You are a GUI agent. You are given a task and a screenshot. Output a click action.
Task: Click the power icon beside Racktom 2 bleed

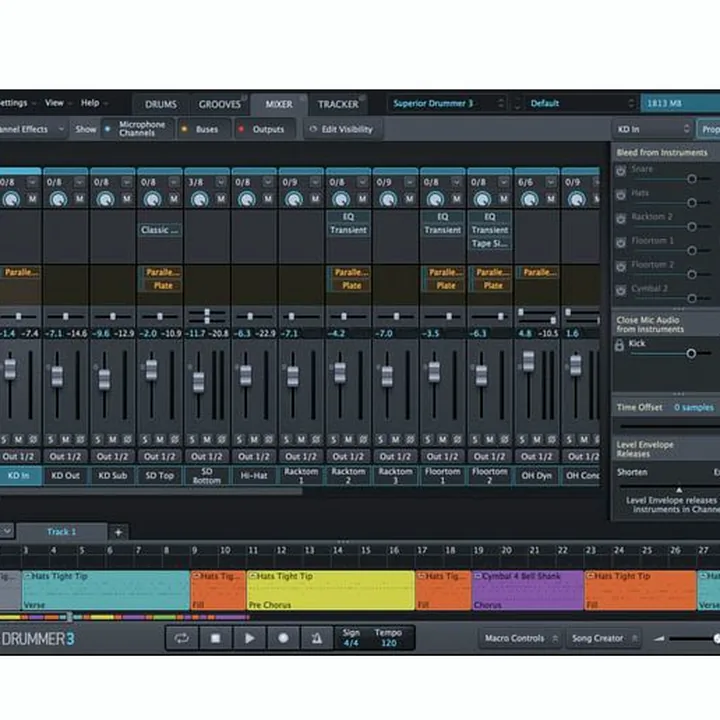point(621,219)
